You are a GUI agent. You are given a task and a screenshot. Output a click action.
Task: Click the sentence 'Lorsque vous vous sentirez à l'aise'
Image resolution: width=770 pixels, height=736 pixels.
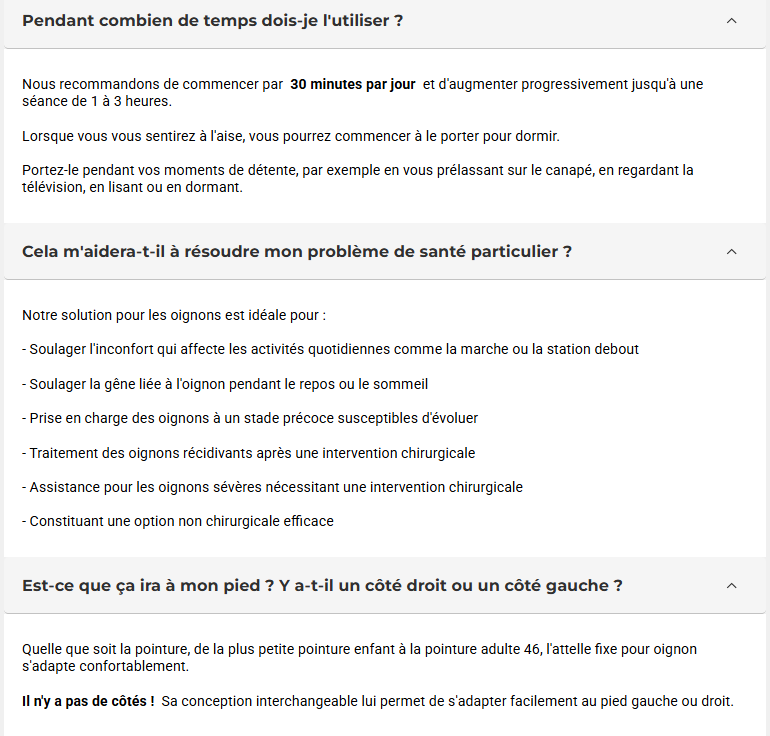pos(291,136)
